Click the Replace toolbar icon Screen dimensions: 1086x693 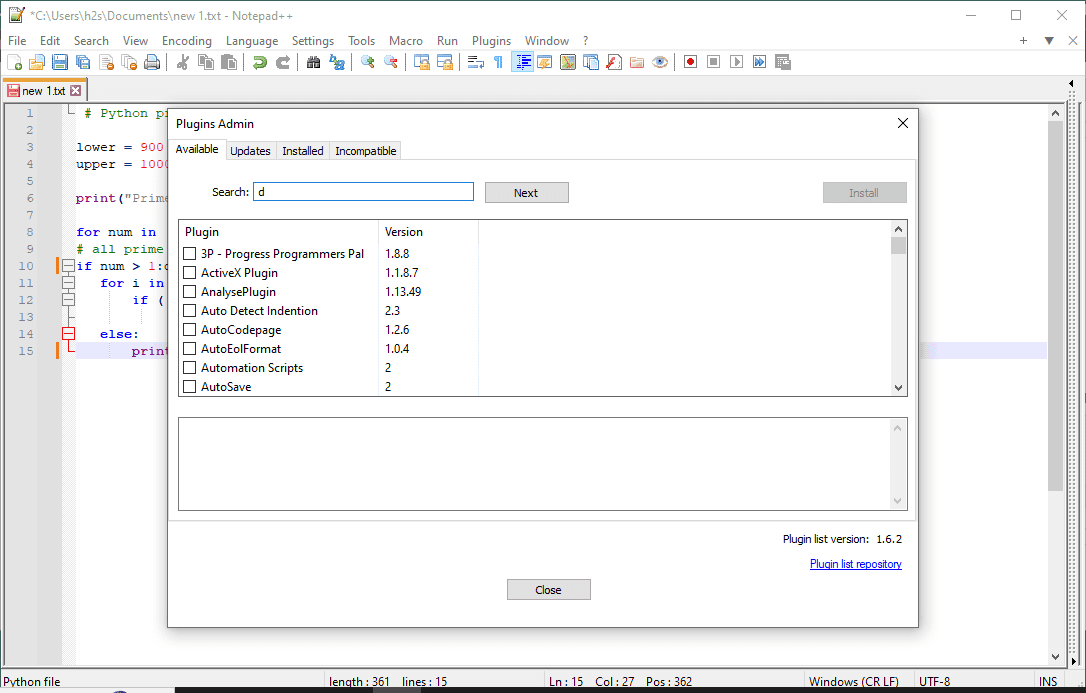click(x=337, y=62)
